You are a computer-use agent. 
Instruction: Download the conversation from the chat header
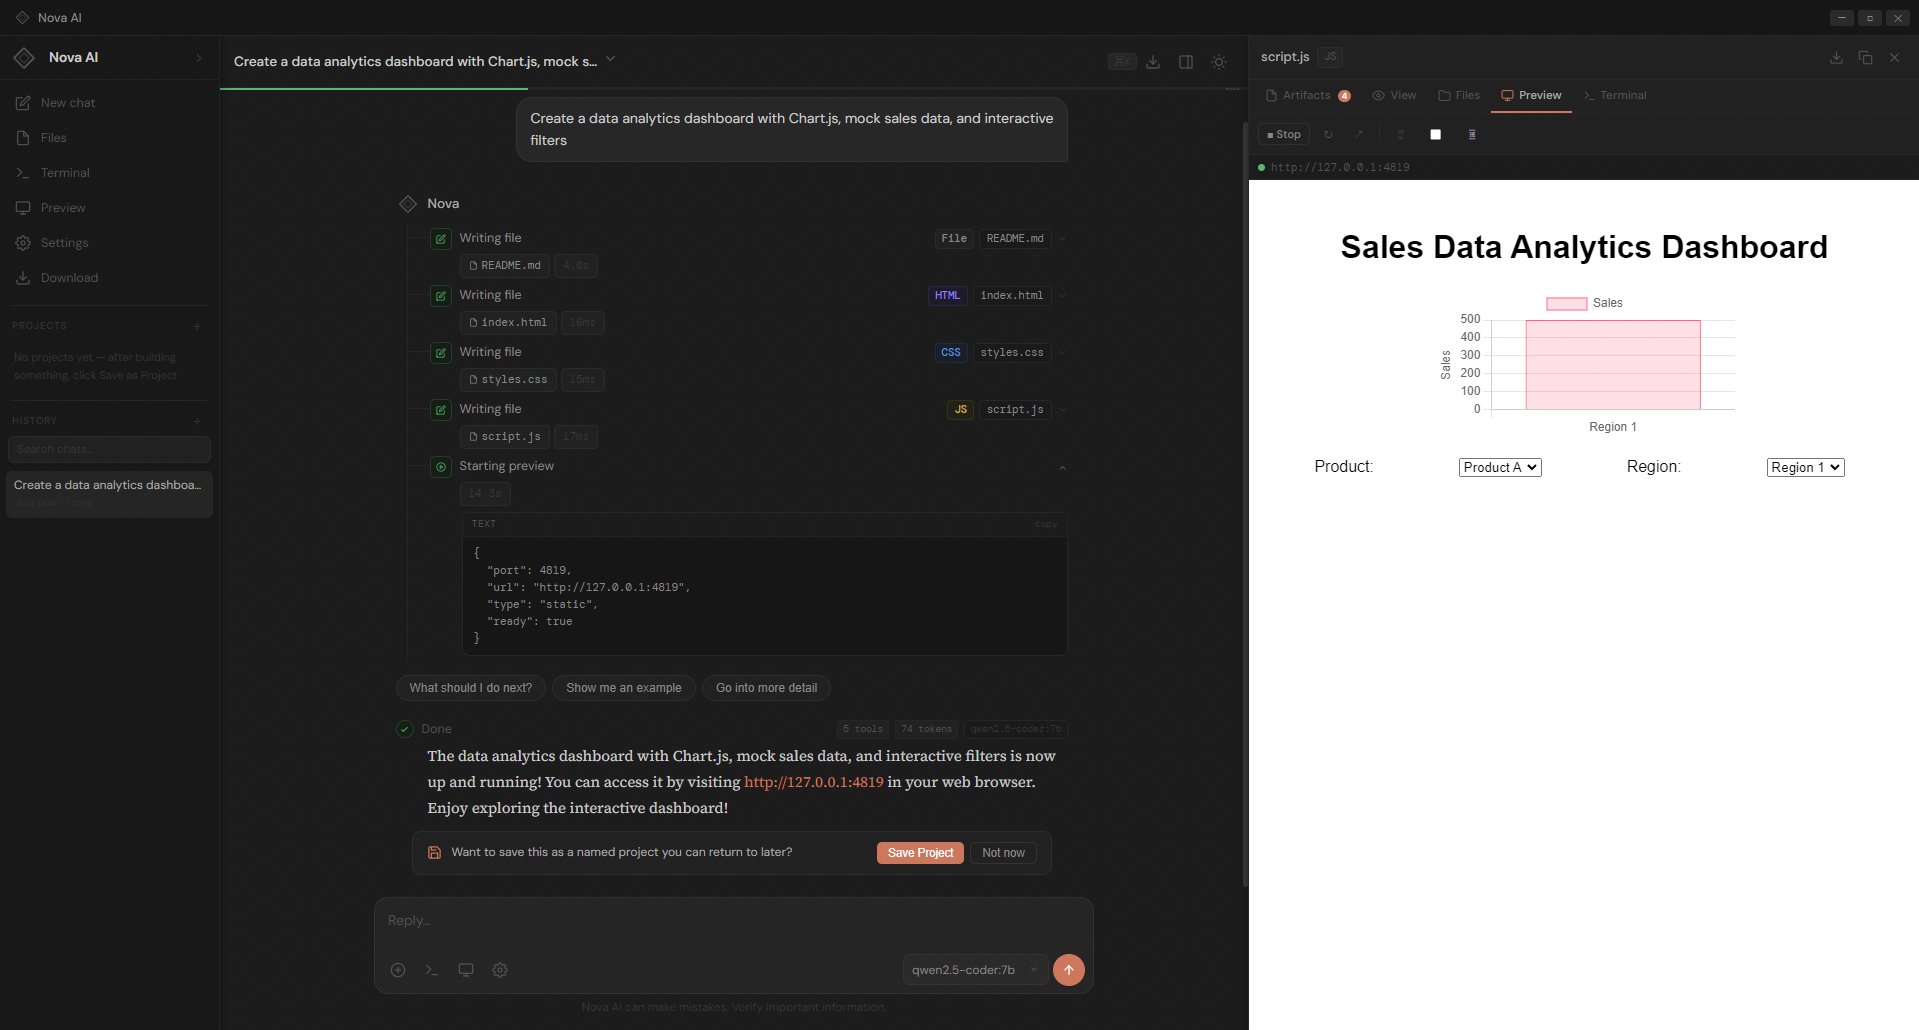[1153, 62]
